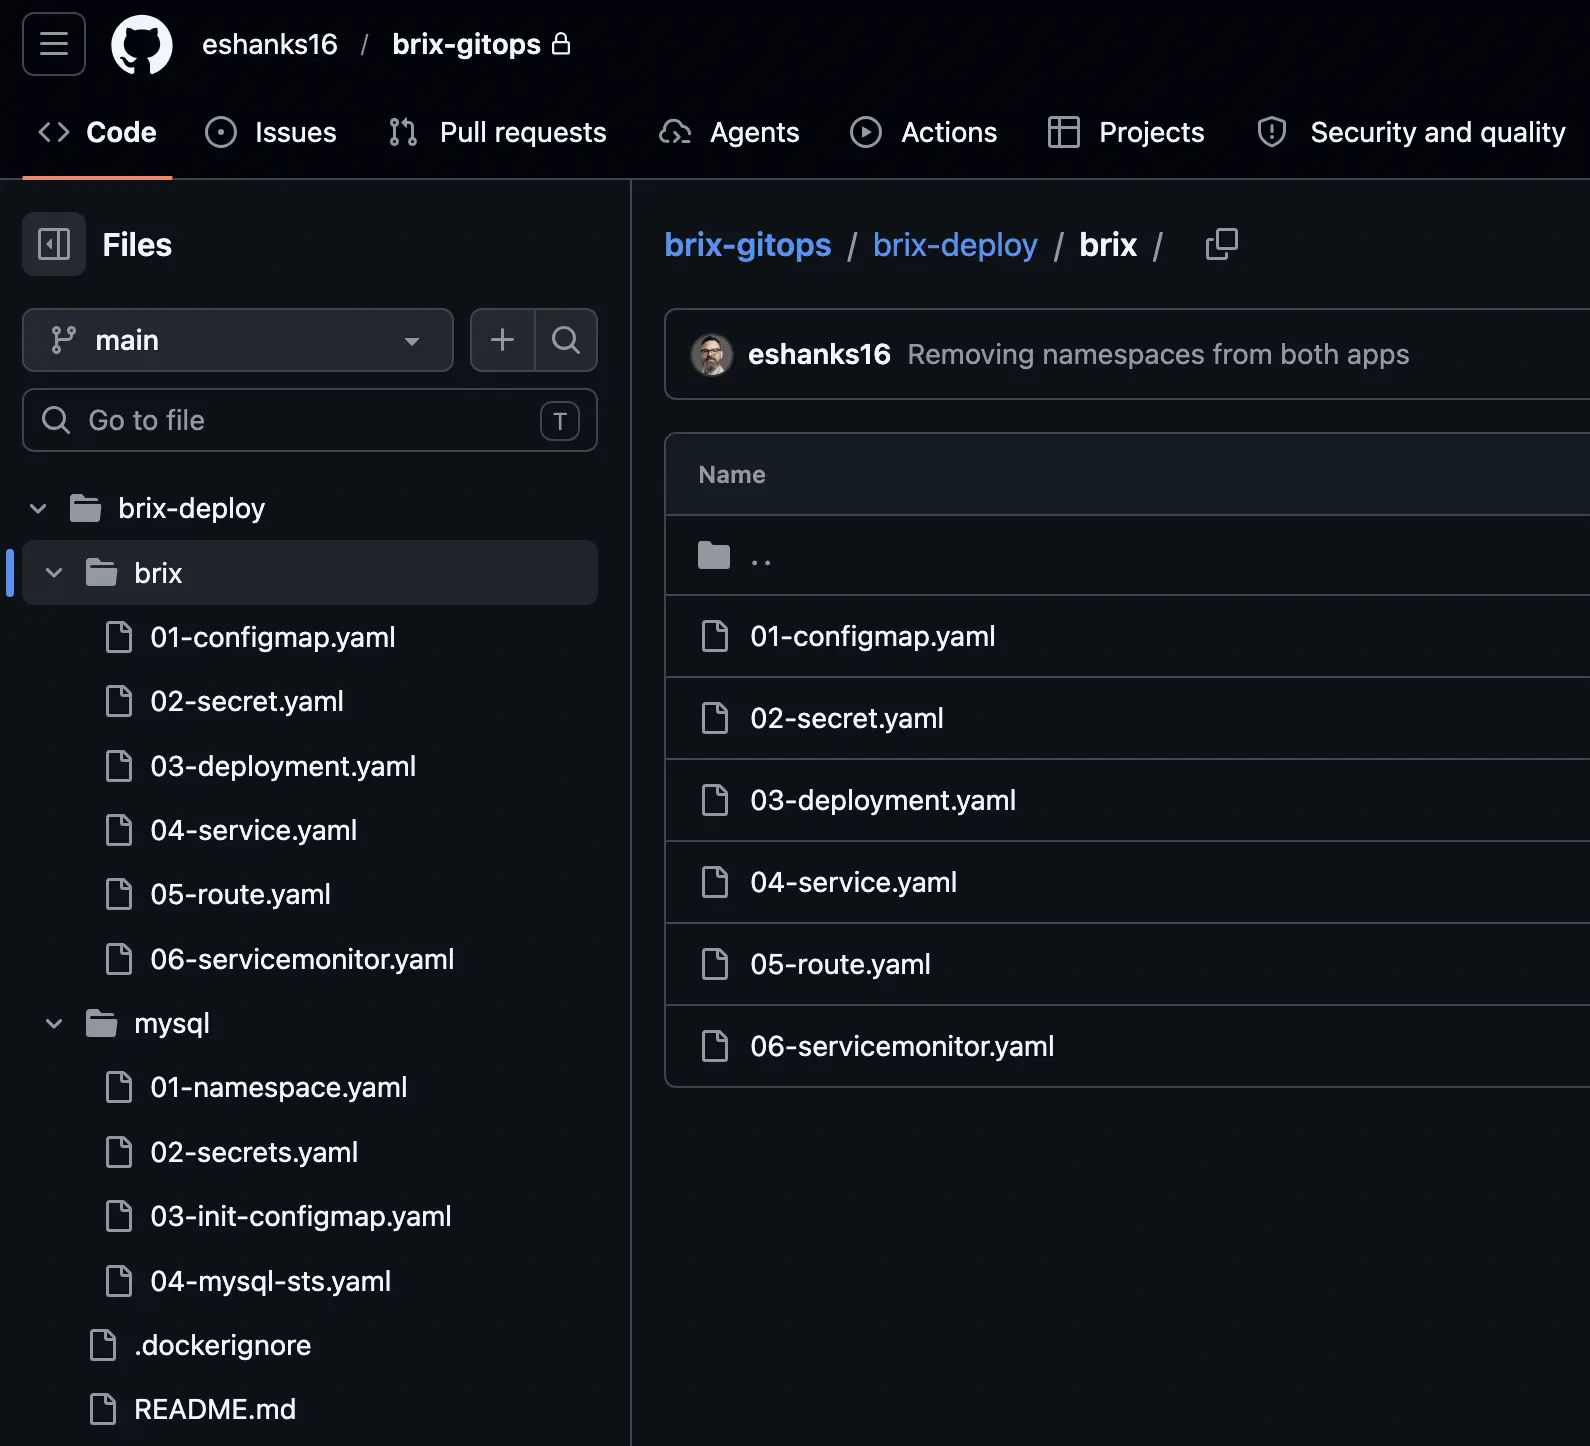Click file icon beside 06-servicemonitor.yaml in table
This screenshot has height=1446, width=1590.
(715, 1046)
